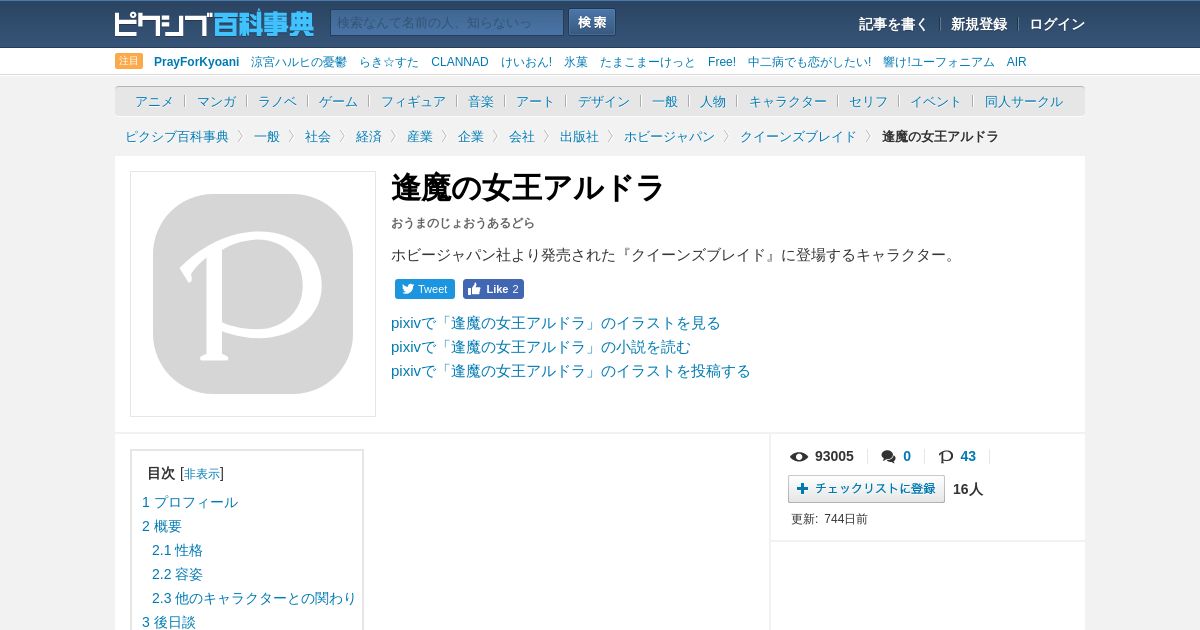Open the 社会 breadcrumb link

pos(318,136)
